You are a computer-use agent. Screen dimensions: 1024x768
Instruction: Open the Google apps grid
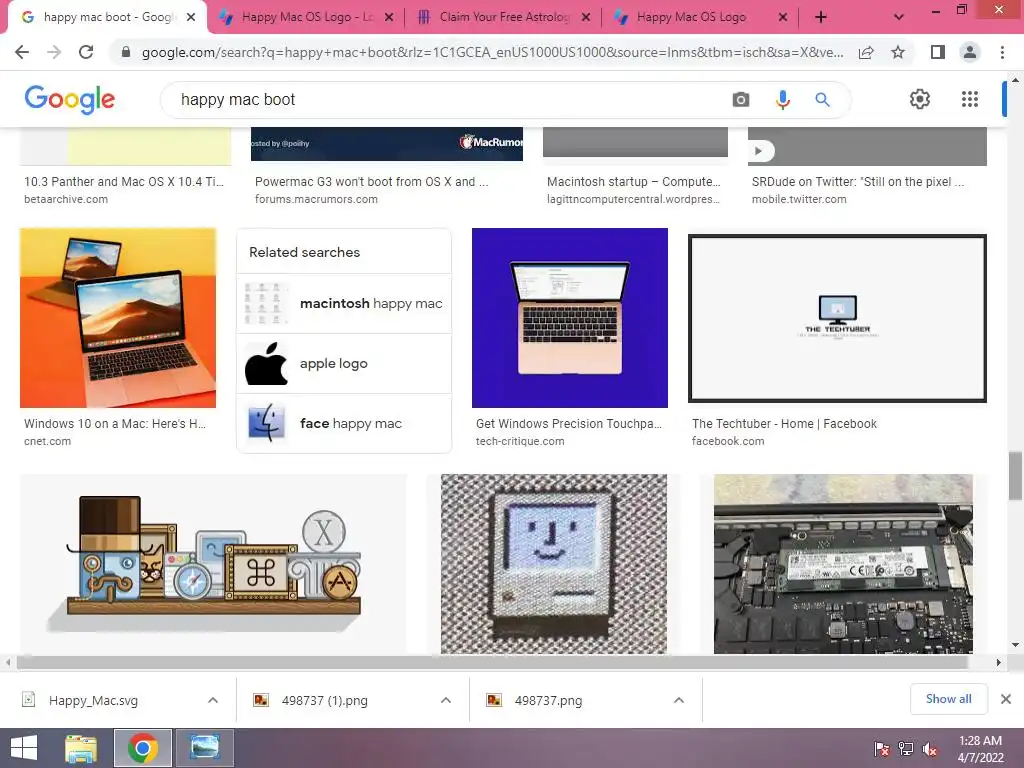pyautogui.click(x=970, y=99)
